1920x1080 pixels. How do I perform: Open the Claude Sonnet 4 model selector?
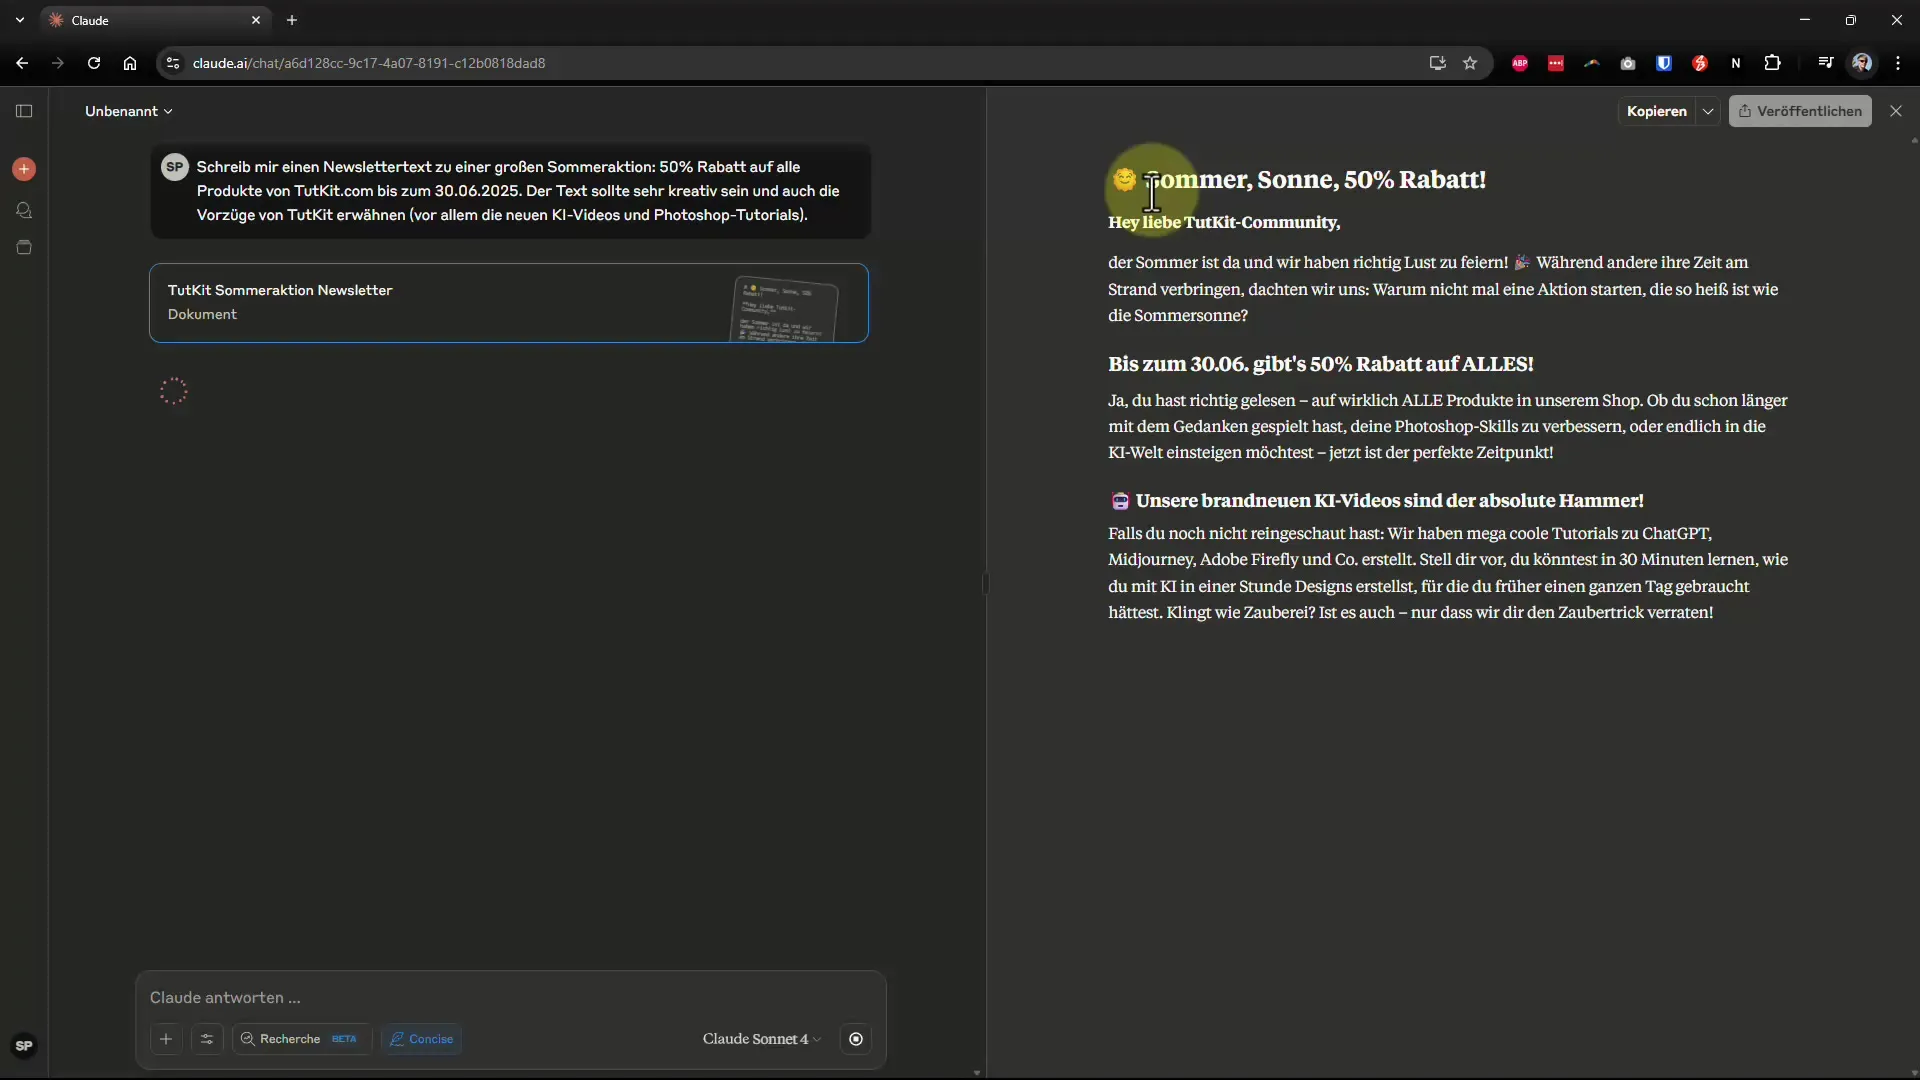click(761, 1039)
